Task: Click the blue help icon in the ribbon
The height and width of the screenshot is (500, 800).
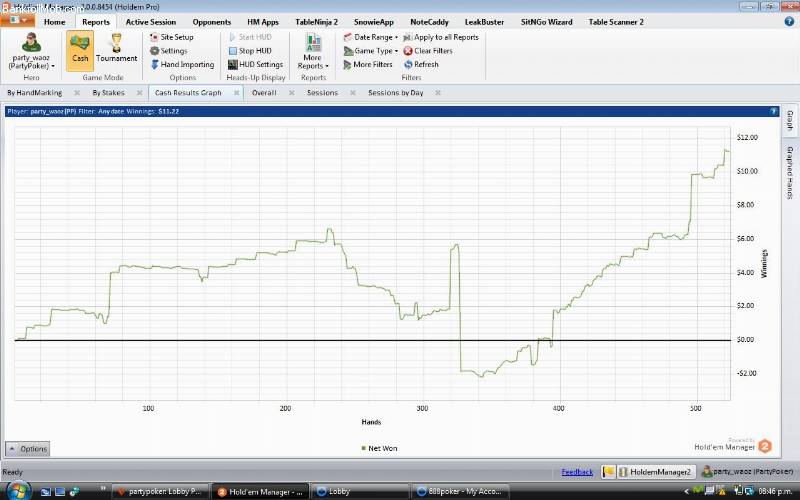Action: pos(789,21)
